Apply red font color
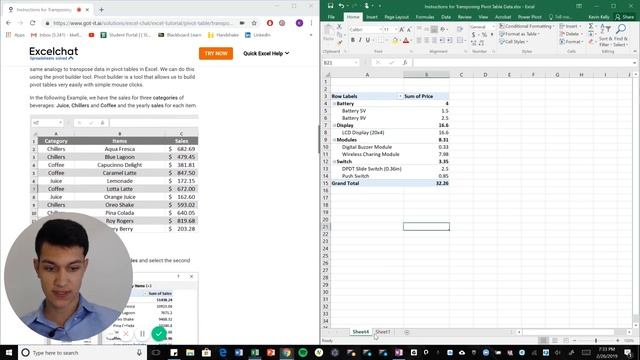 point(406,40)
